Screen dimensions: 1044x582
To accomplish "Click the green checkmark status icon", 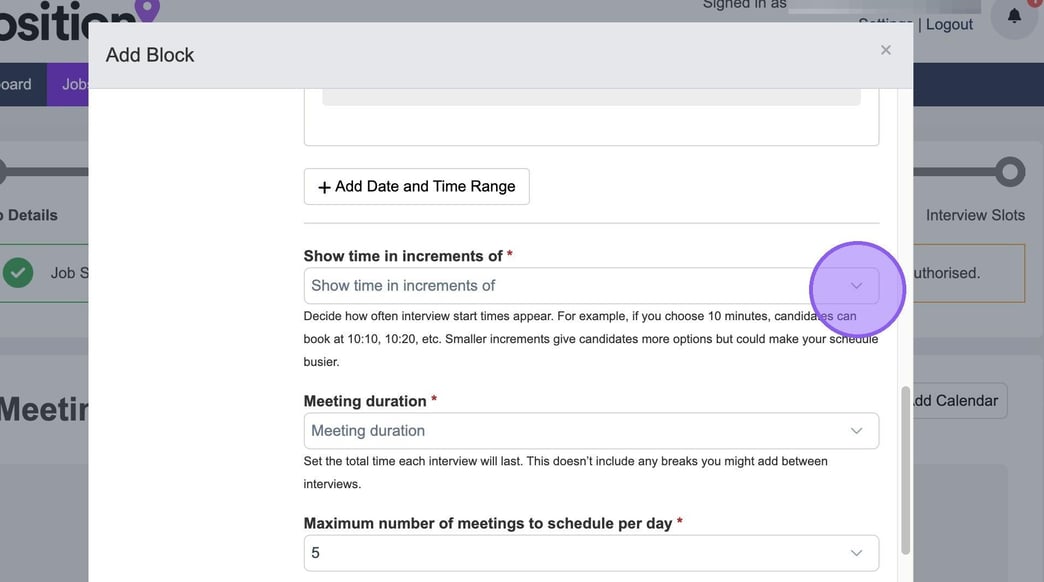I will [18, 272].
